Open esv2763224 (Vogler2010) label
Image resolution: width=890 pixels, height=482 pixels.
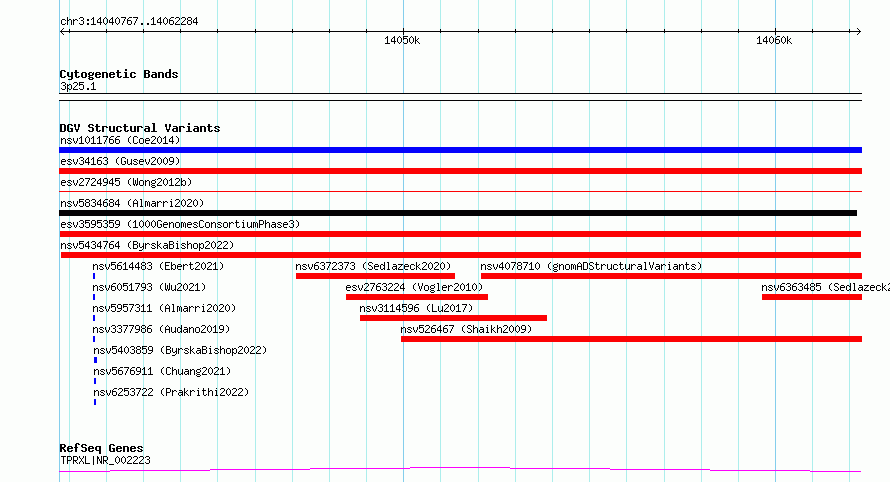[414, 287]
